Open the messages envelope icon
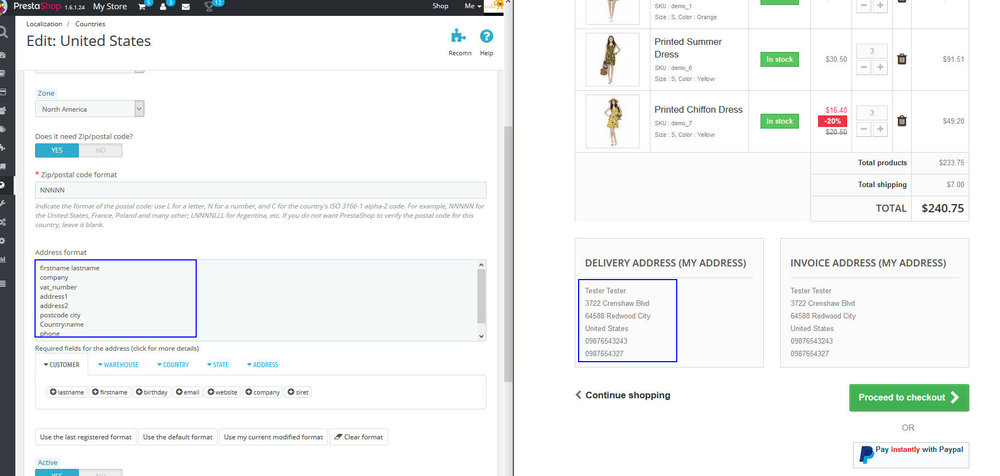 186,6
